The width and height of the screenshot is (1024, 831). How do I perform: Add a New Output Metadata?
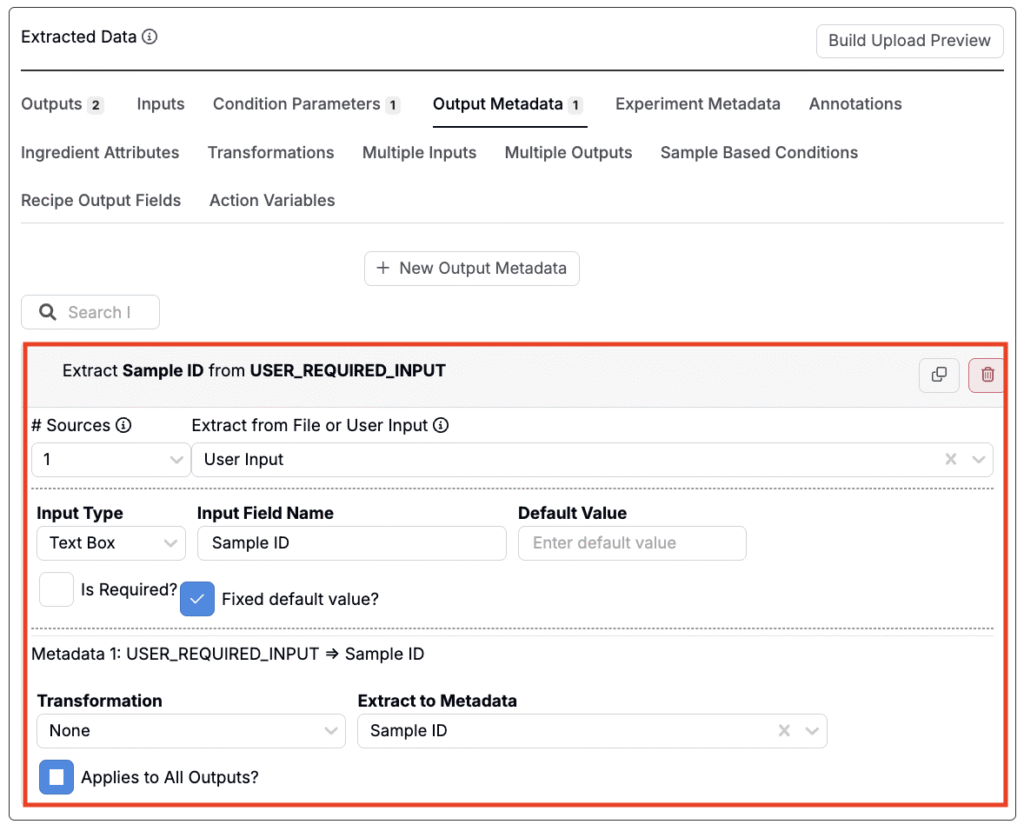pyautogui.click(x=471, y=268)
